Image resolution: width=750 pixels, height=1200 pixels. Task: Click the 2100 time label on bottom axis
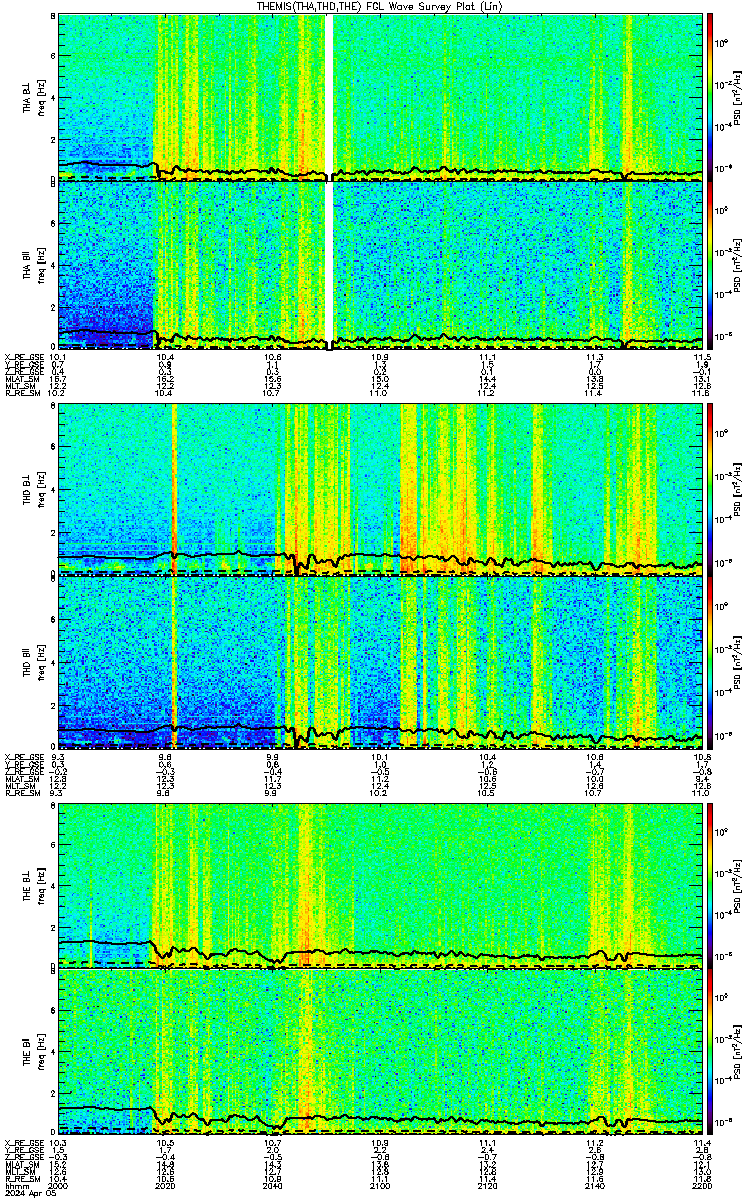379,1186
